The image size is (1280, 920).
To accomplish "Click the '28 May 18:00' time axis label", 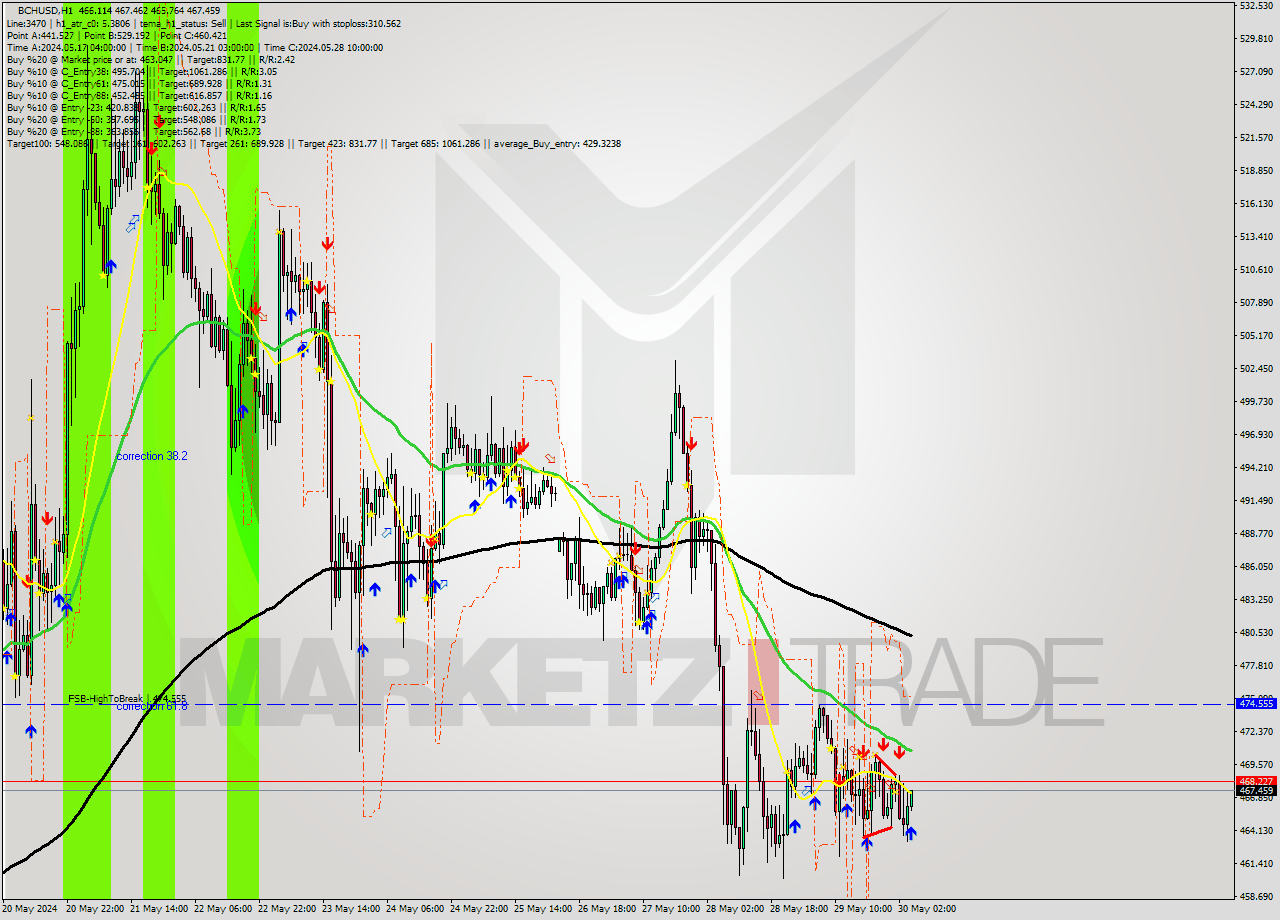I will (x=799, y=909).
